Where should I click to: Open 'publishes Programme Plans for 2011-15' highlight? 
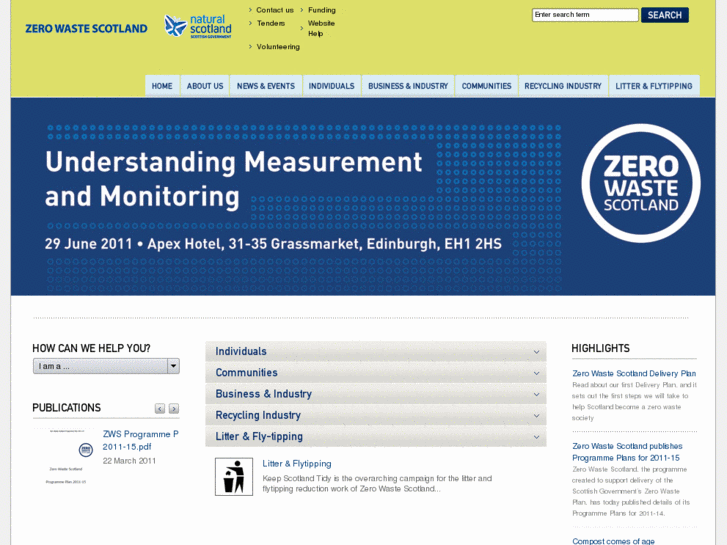[627, 452]
